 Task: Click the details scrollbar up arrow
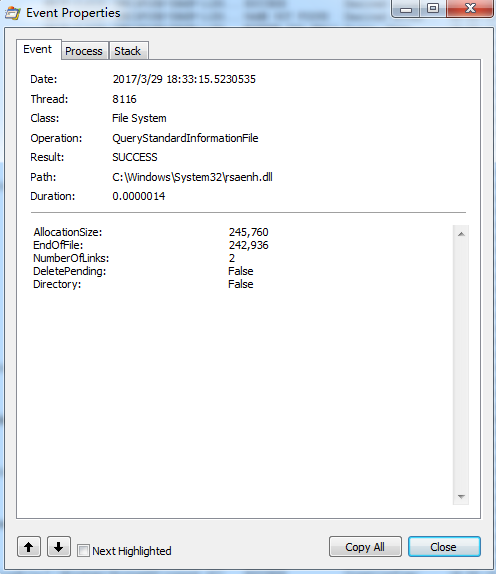(461, 234)
